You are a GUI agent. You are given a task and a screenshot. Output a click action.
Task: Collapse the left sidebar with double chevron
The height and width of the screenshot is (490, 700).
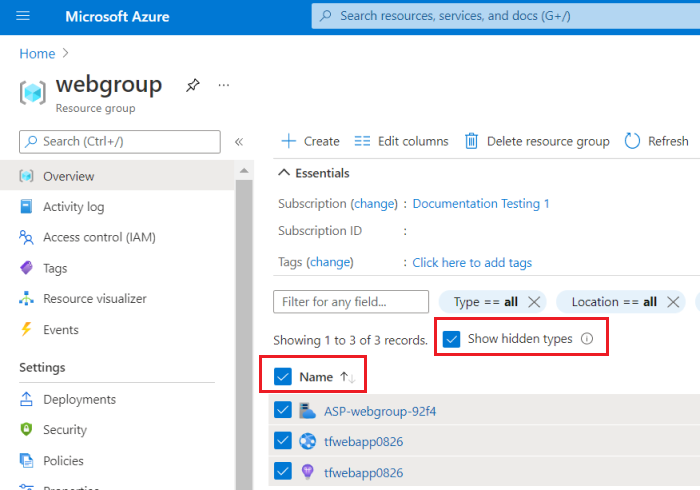point(239,142)
